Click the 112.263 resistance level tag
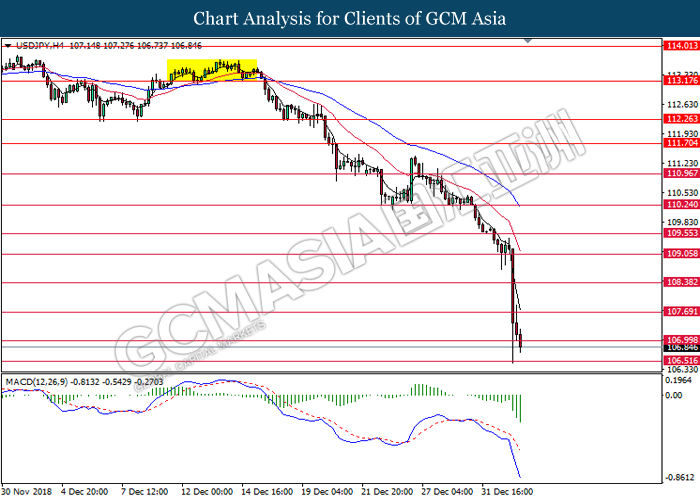Screen dimensions: 700x500 tap(682, 119)
